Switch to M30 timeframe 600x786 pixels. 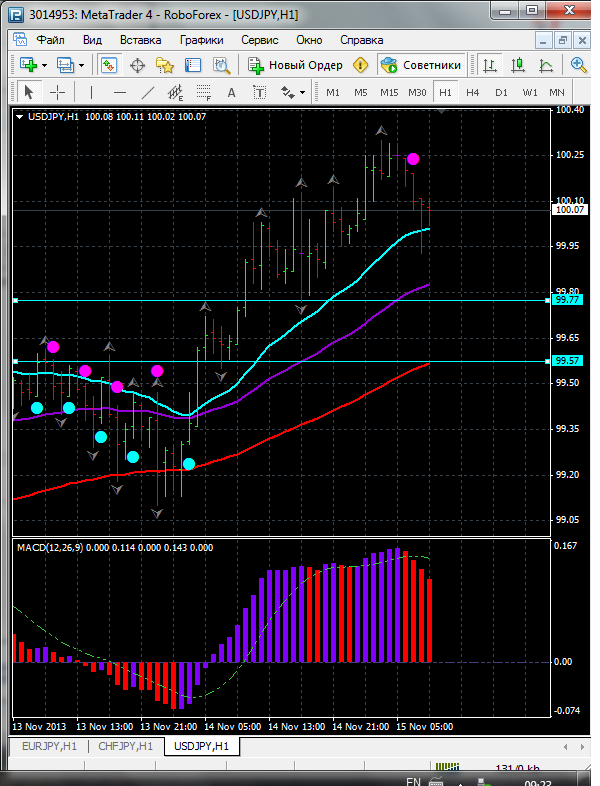[x=417, y=93]
